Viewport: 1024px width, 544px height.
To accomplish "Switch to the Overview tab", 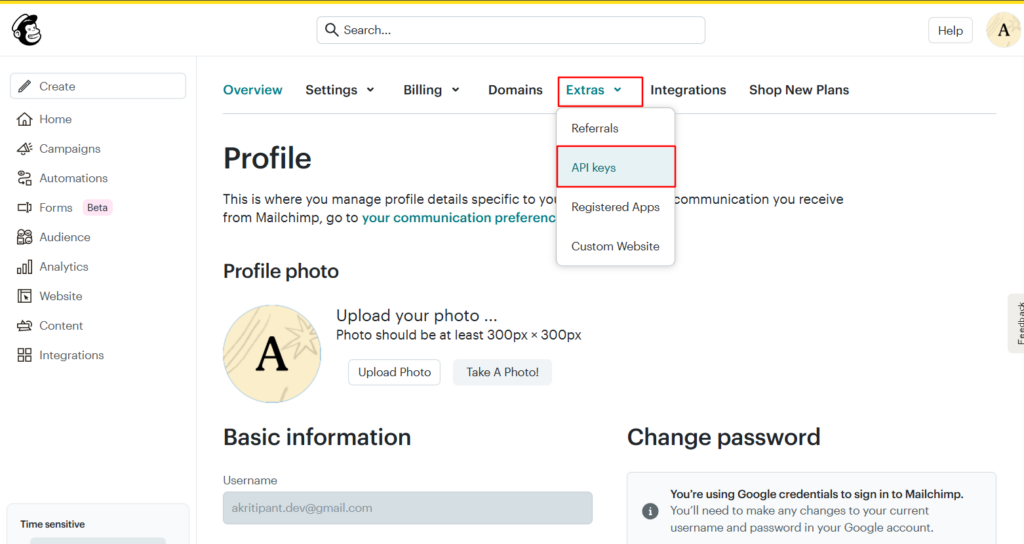I will (x=253, y=90).
